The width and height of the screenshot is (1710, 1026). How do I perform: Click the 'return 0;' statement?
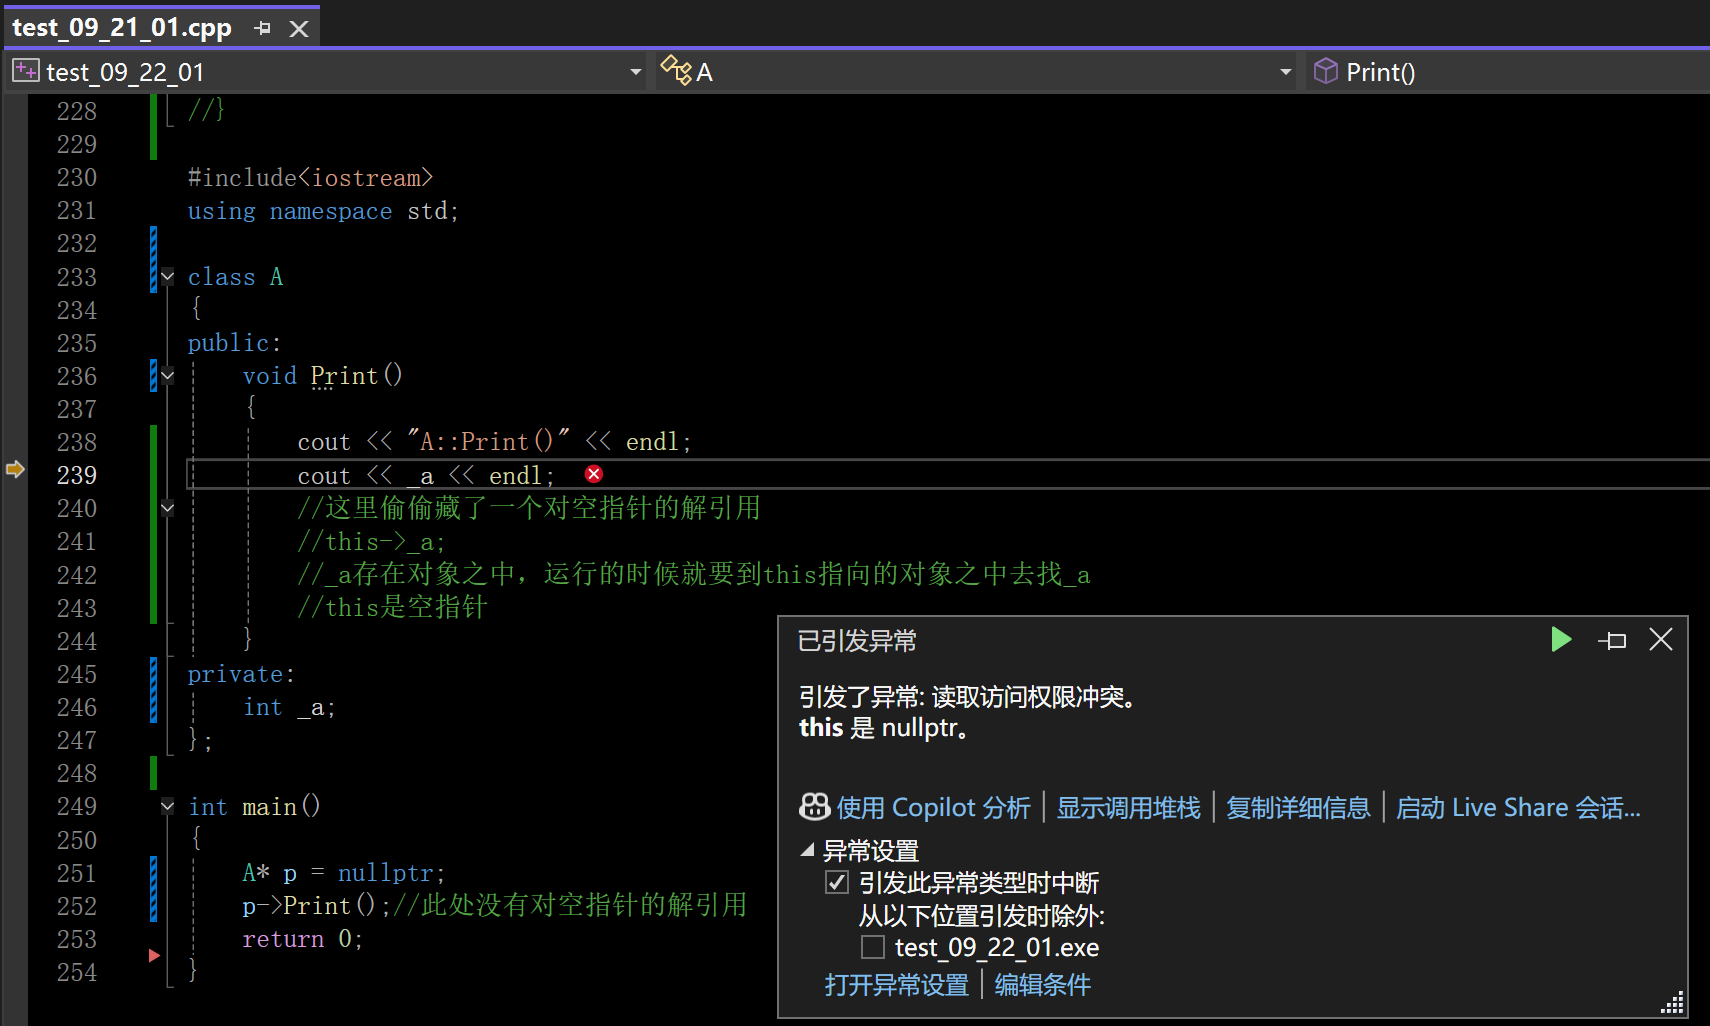point(302,938)
